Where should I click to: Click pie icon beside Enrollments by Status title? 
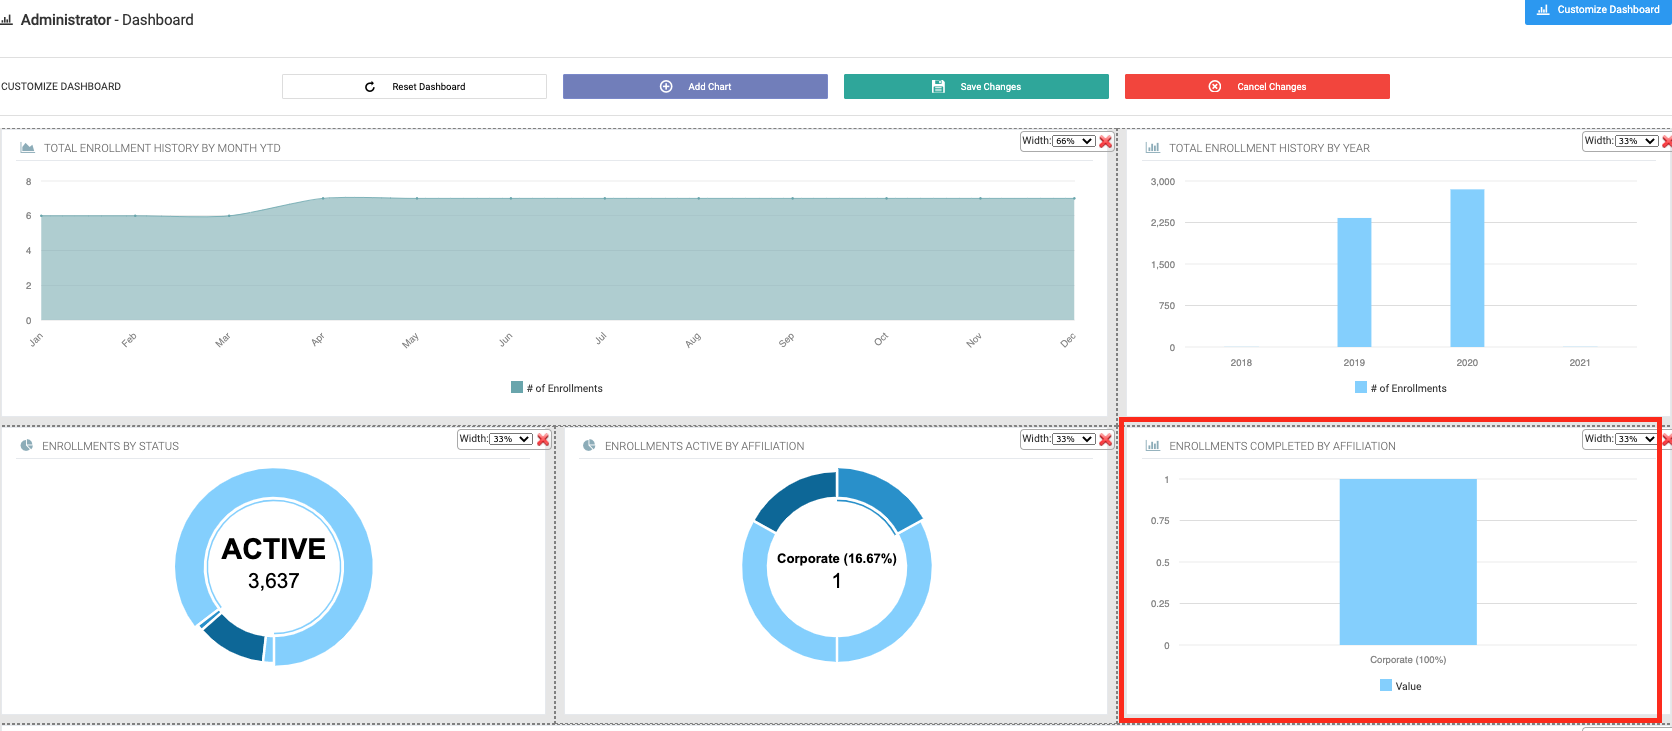(27, 446)
